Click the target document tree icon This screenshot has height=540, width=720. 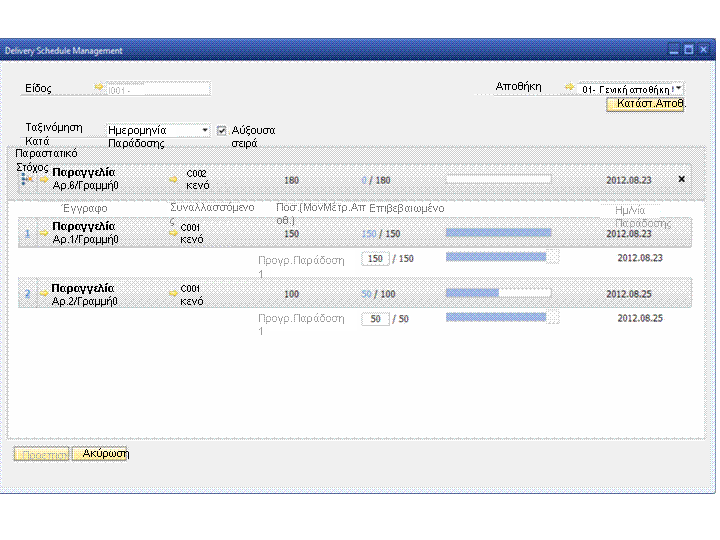click(x=27, y=179)
